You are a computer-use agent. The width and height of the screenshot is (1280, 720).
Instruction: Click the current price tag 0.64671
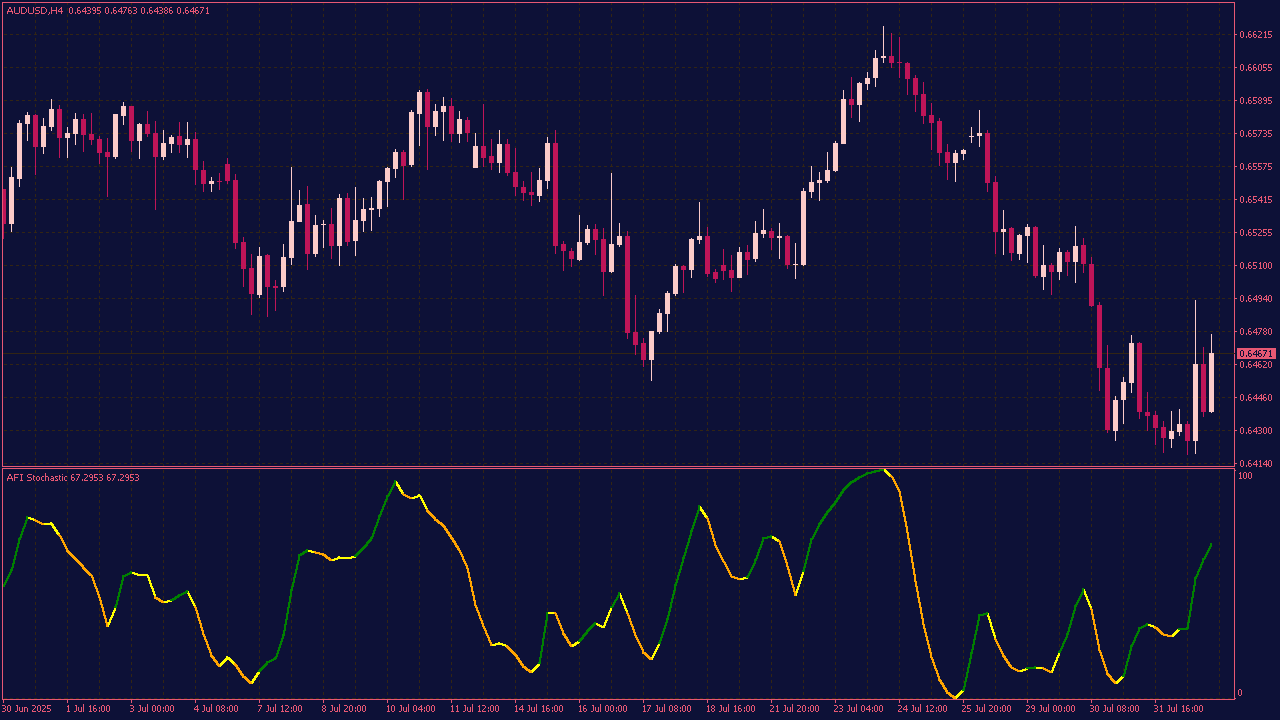tap(1256, 354)
